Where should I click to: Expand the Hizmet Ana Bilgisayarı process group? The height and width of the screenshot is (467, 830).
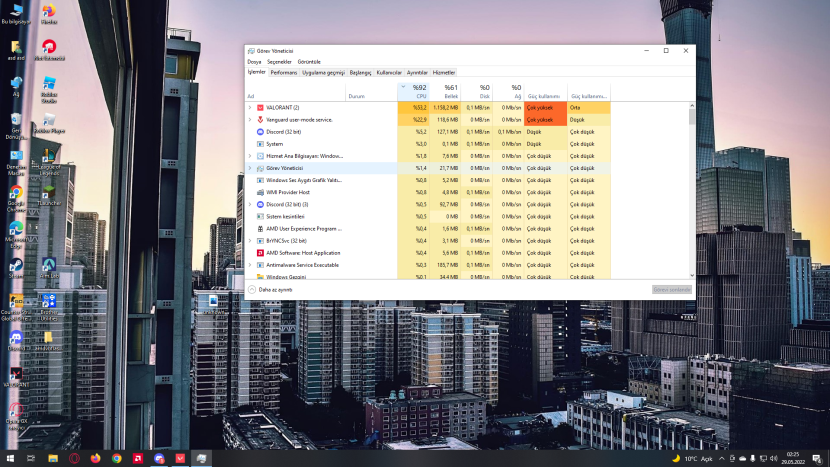pos(250,156)
